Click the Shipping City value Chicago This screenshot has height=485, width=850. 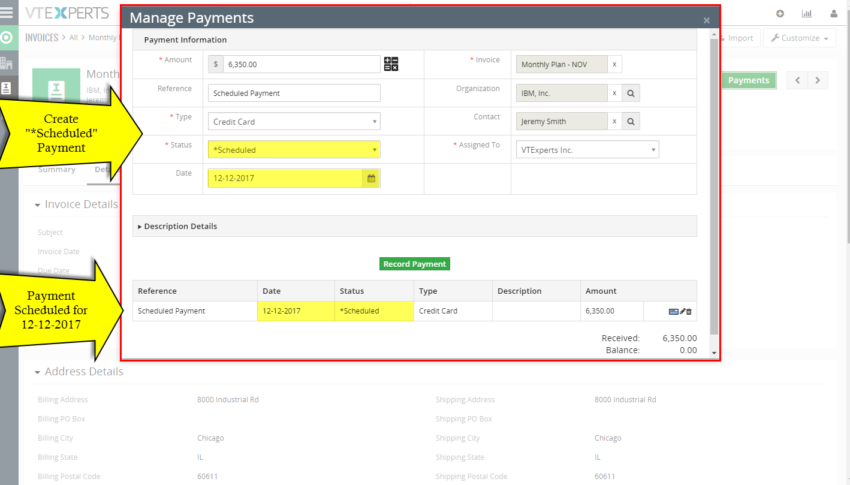pyautogui.click(x=608, y=438)
